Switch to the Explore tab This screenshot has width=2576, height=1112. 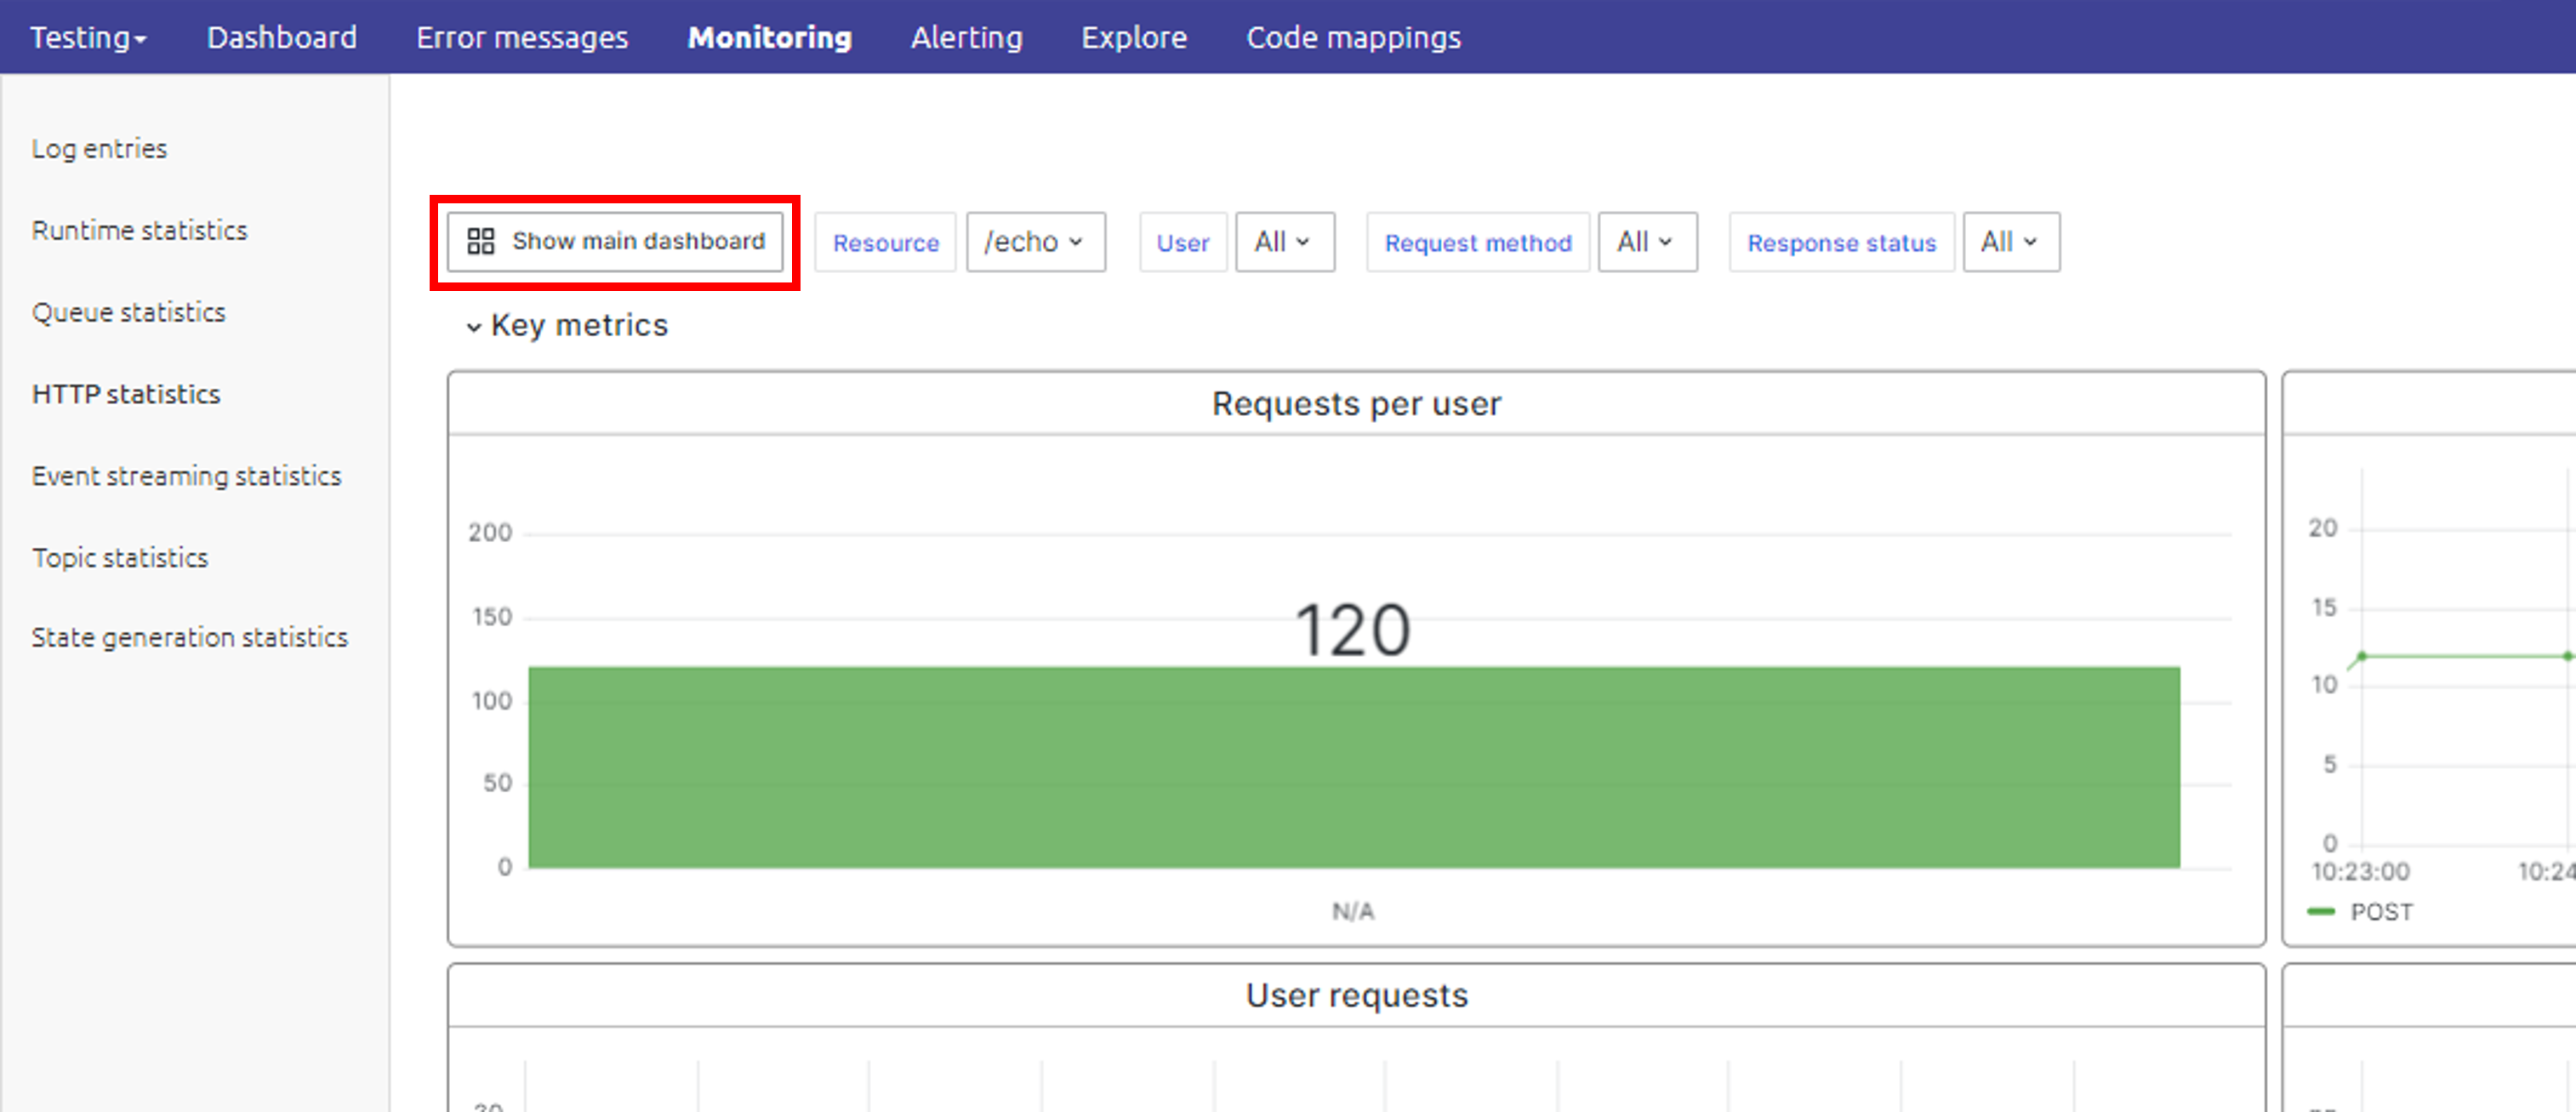point(1133,37)
